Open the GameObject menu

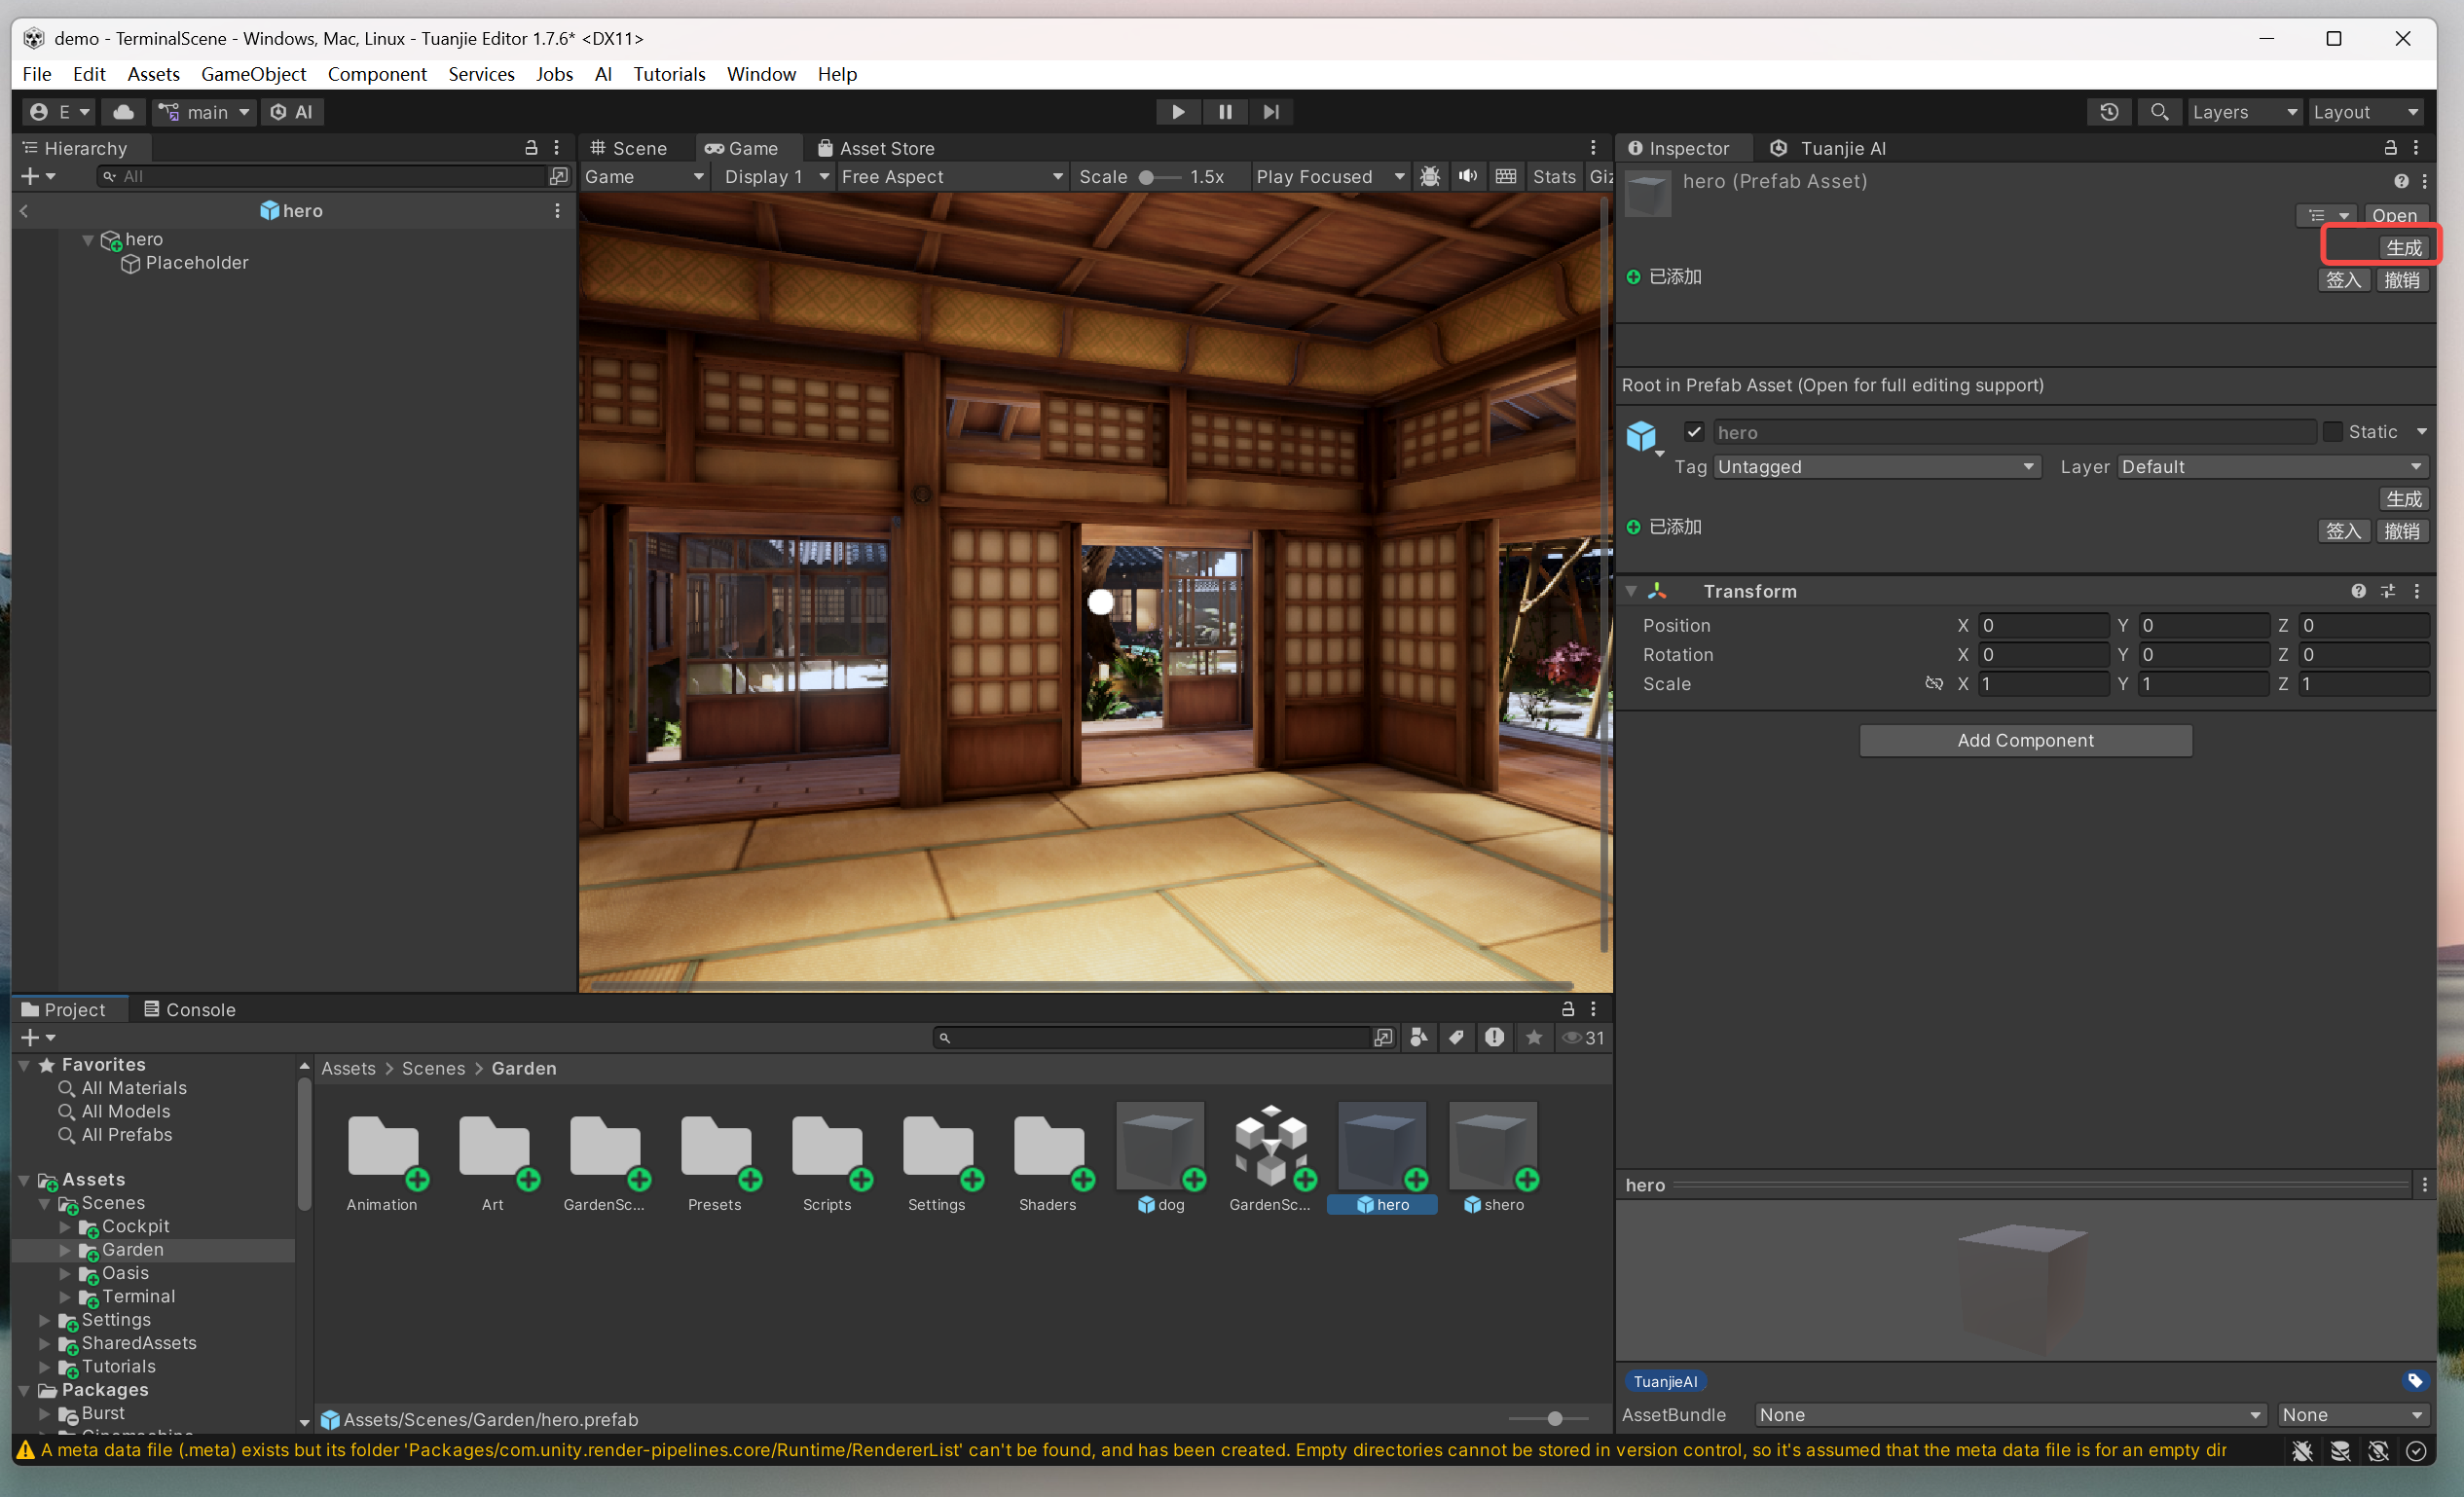(253, 74)
